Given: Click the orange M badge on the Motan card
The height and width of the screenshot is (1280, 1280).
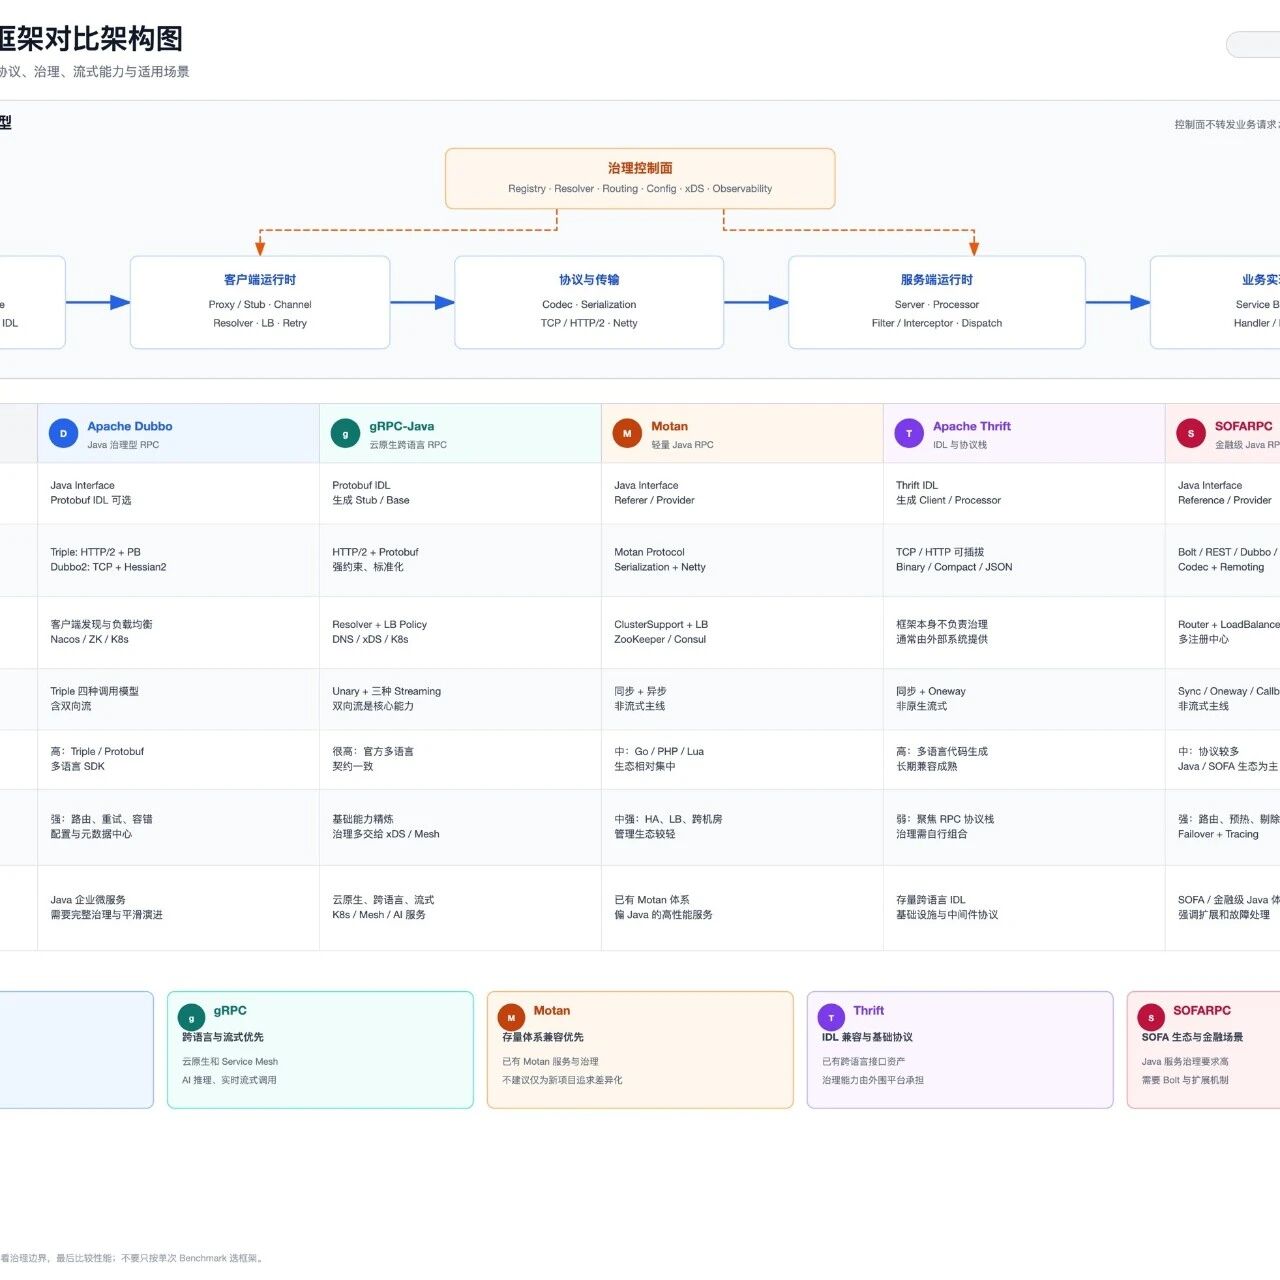Looking at the screenshot, I should point(511,1018).
